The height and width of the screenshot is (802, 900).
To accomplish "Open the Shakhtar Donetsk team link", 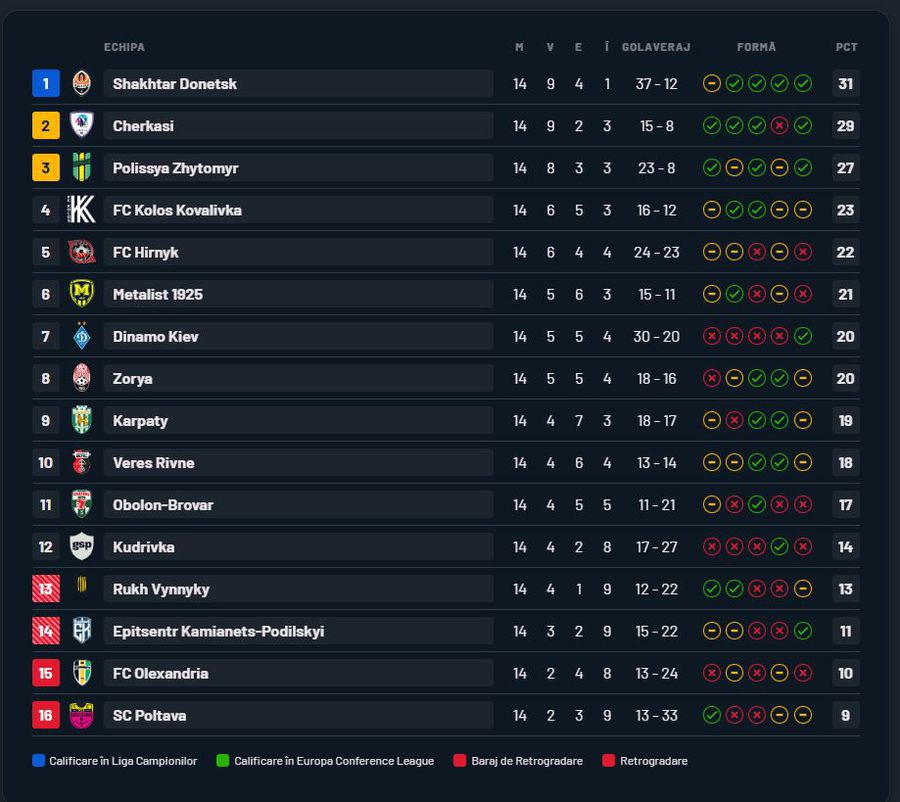I will click(x=175, y=84).
